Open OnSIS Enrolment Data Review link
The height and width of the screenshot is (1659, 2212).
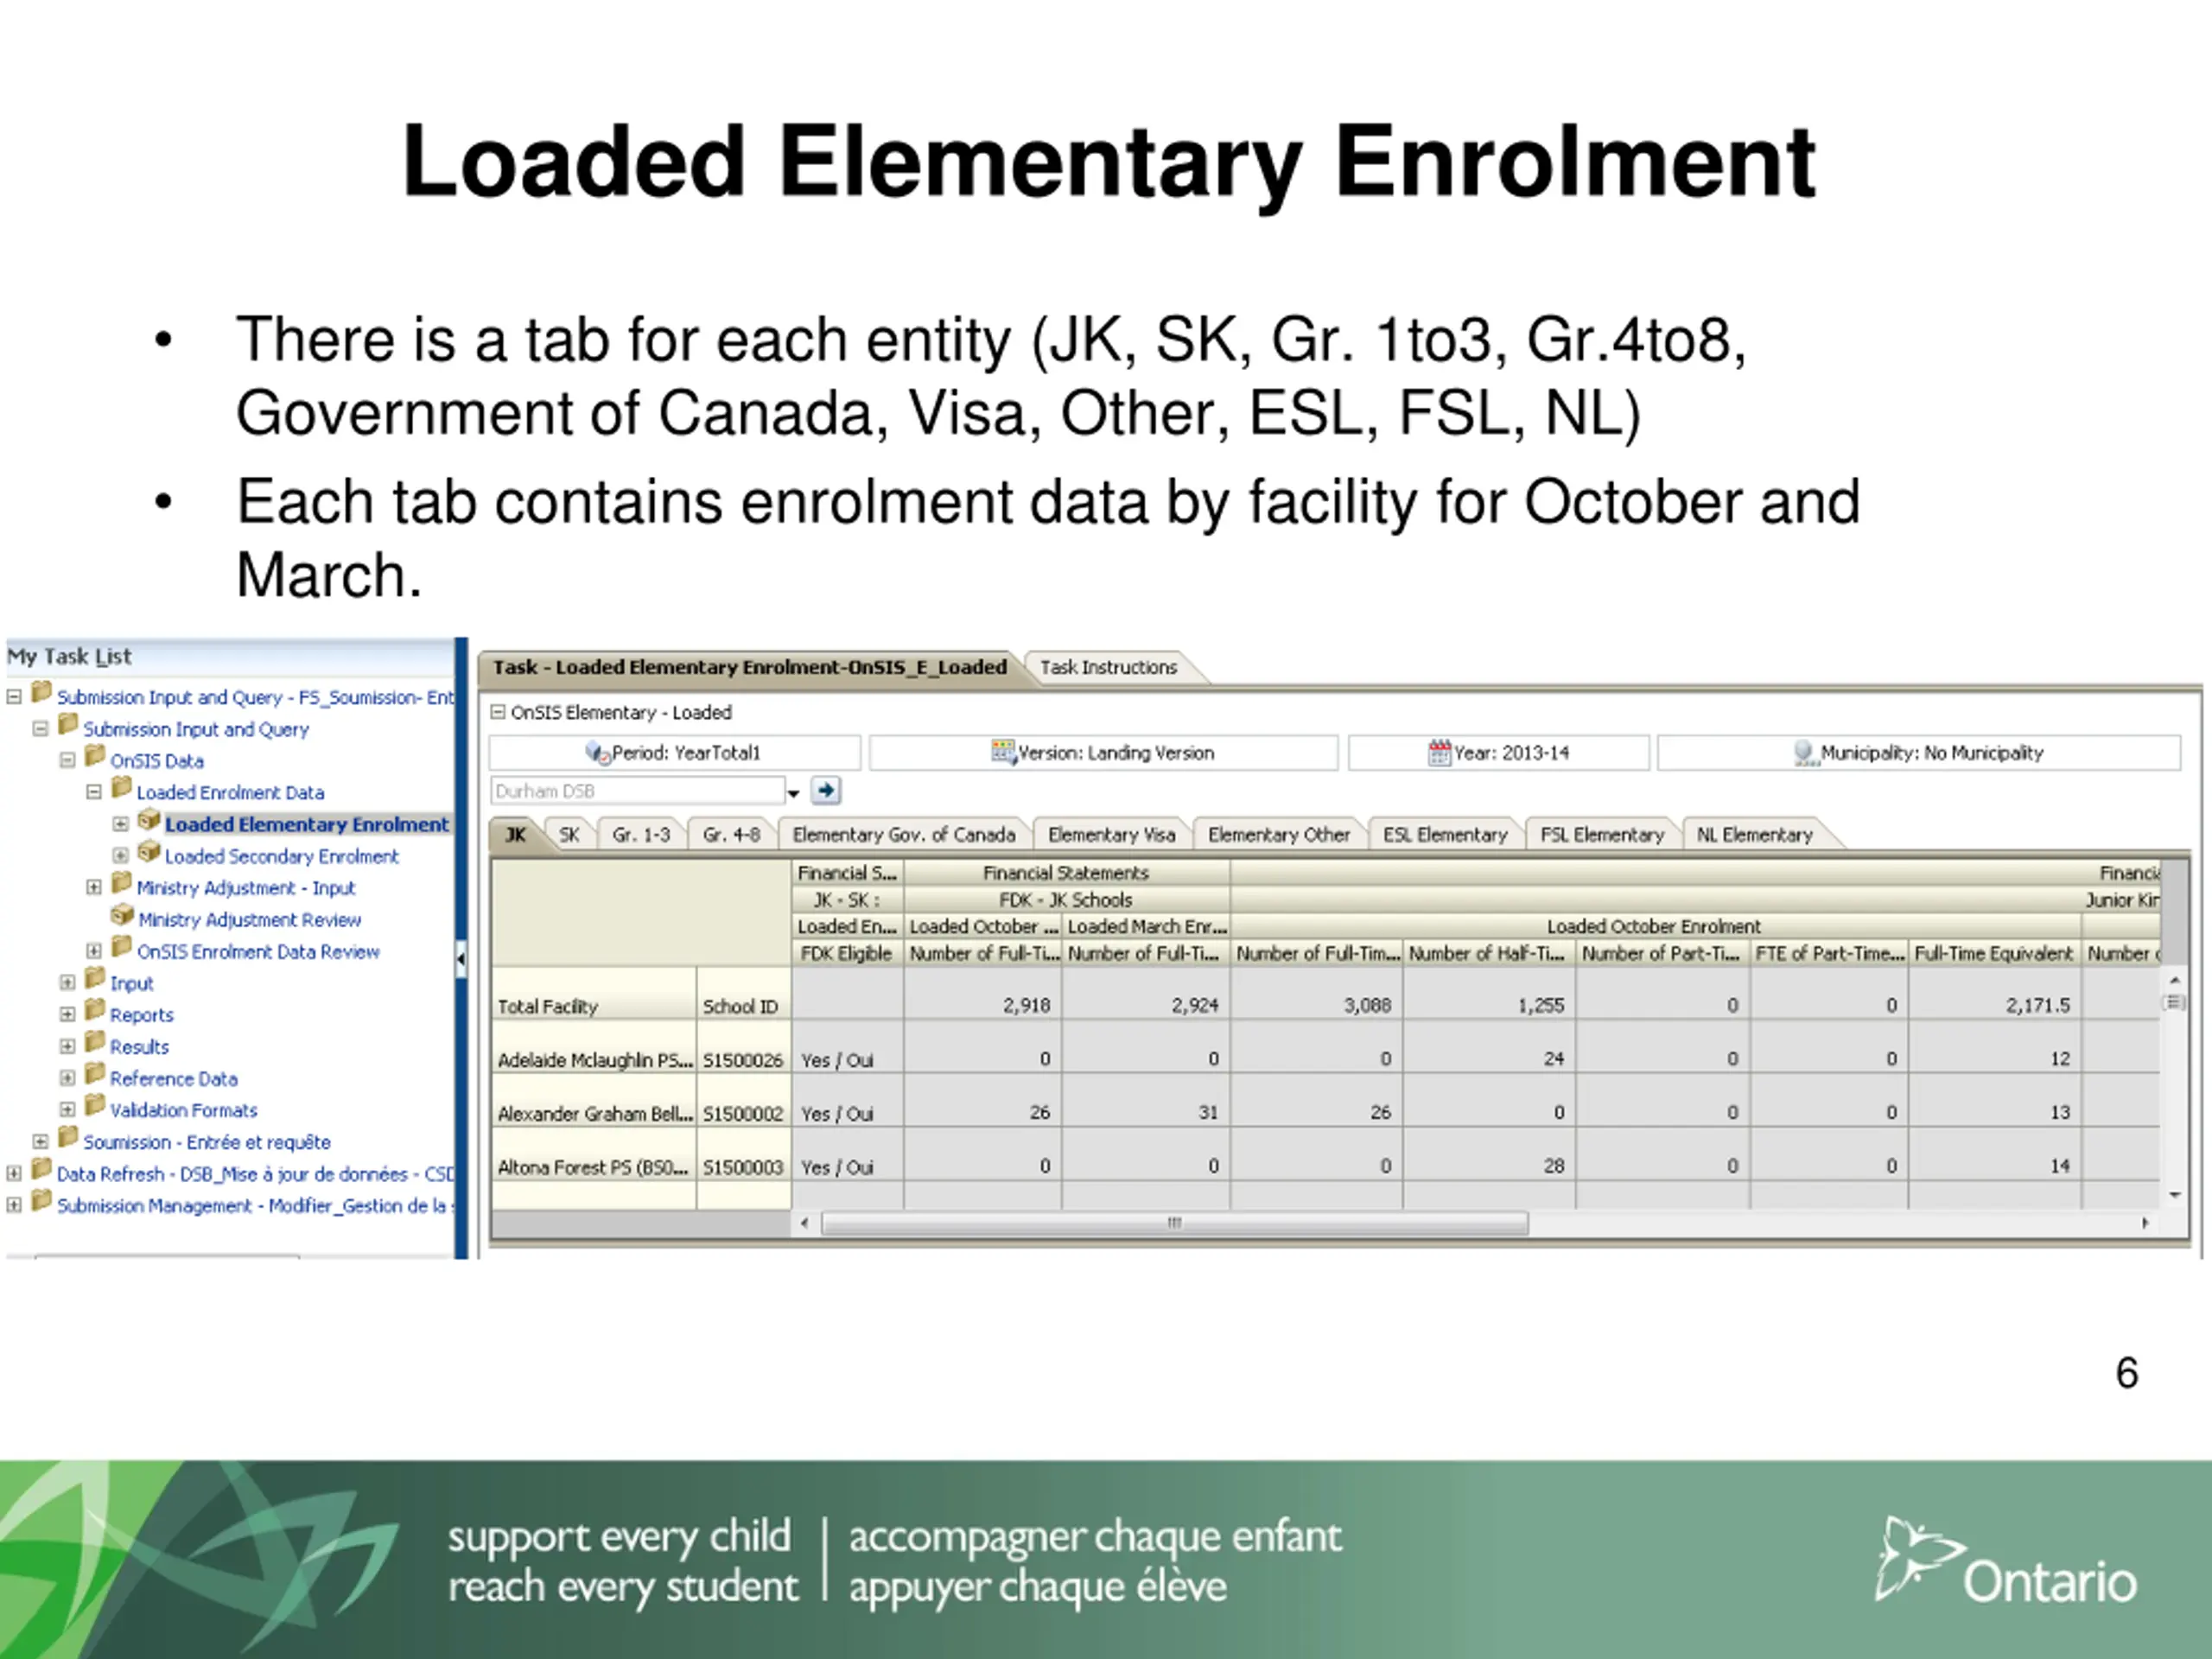[258, 951]
